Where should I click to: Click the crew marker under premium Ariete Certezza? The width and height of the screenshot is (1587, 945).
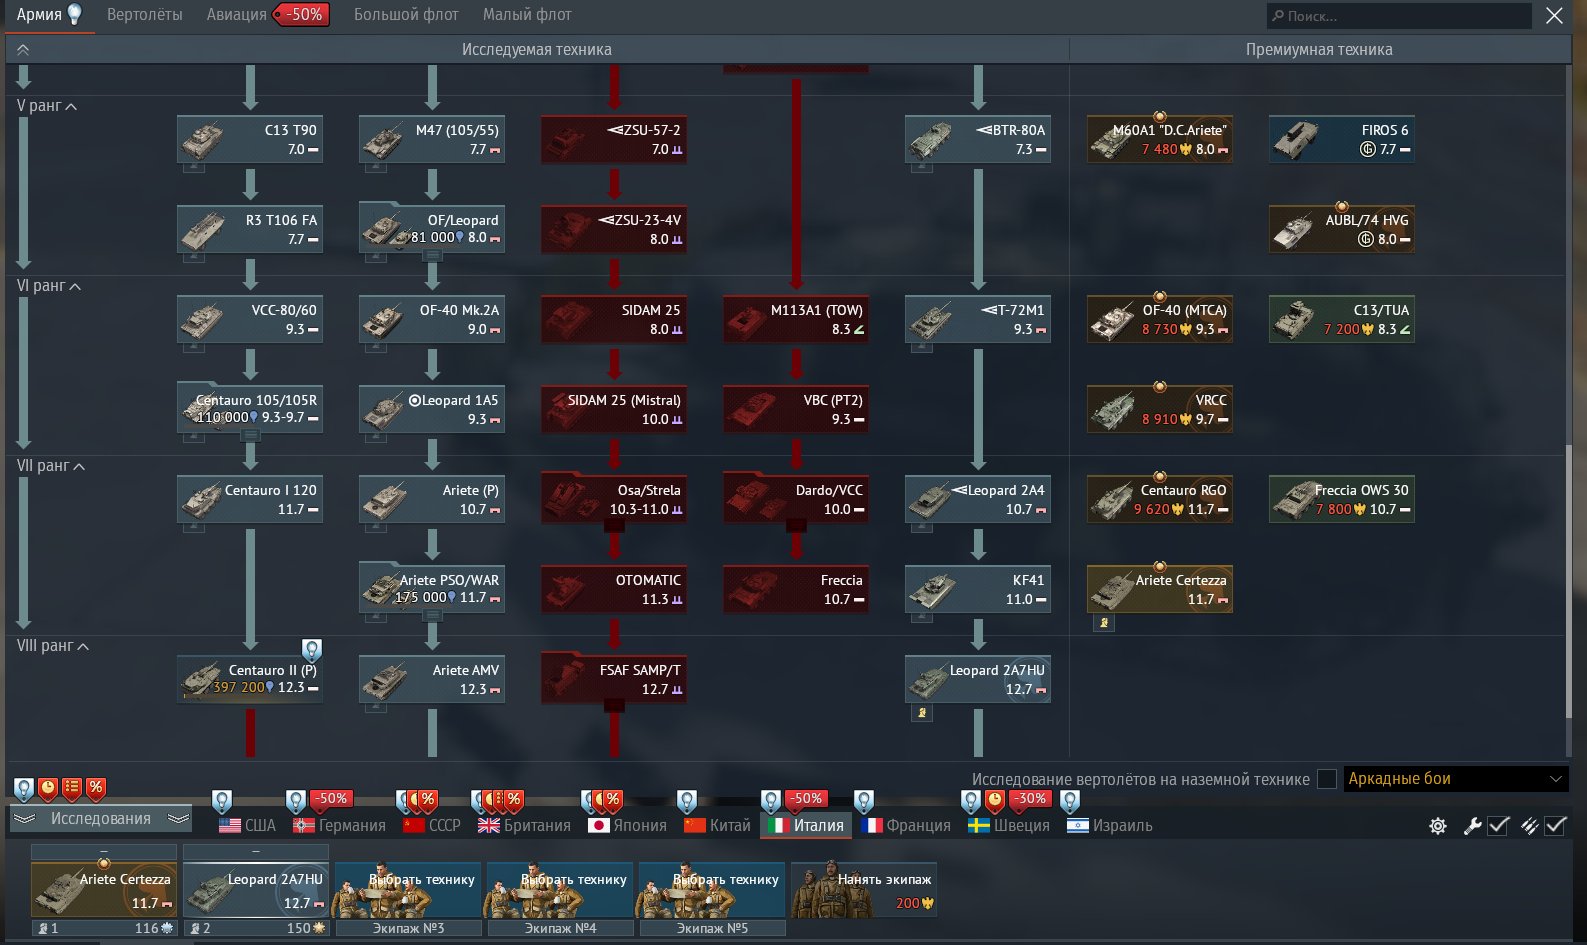pos(1104,623)
